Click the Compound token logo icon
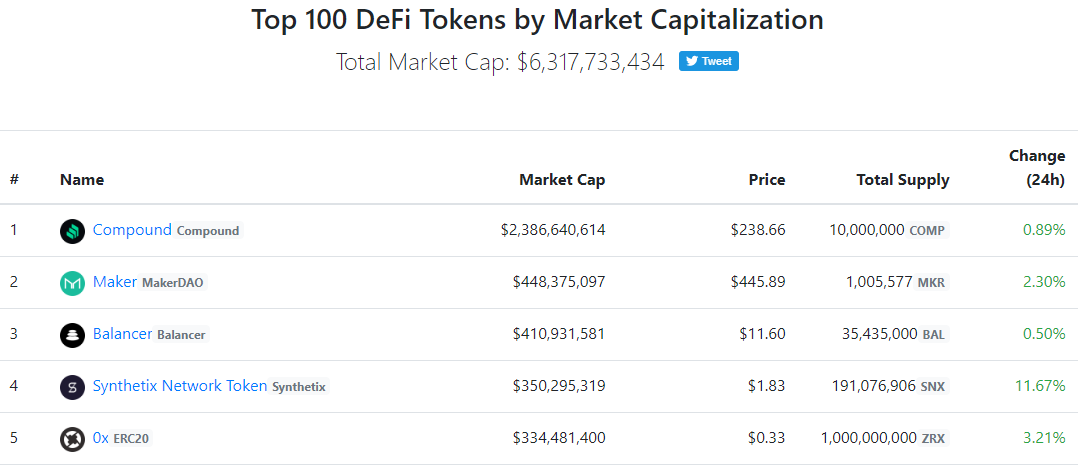Viewport: 1082px width, 468px height. point(72,231)
